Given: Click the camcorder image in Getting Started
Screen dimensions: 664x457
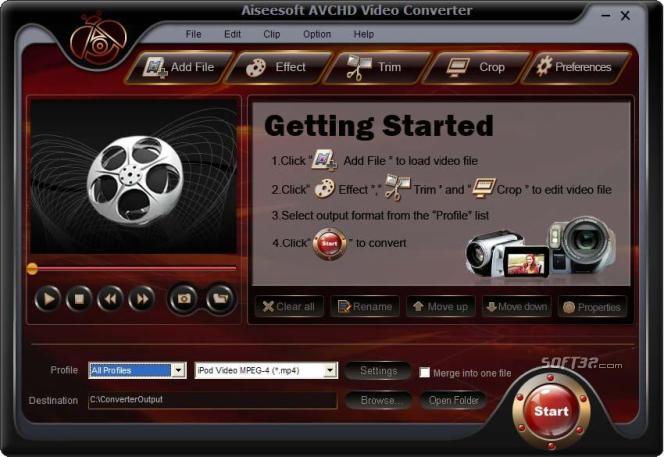Looking at the screenshot, I should [x=541, y=247].
